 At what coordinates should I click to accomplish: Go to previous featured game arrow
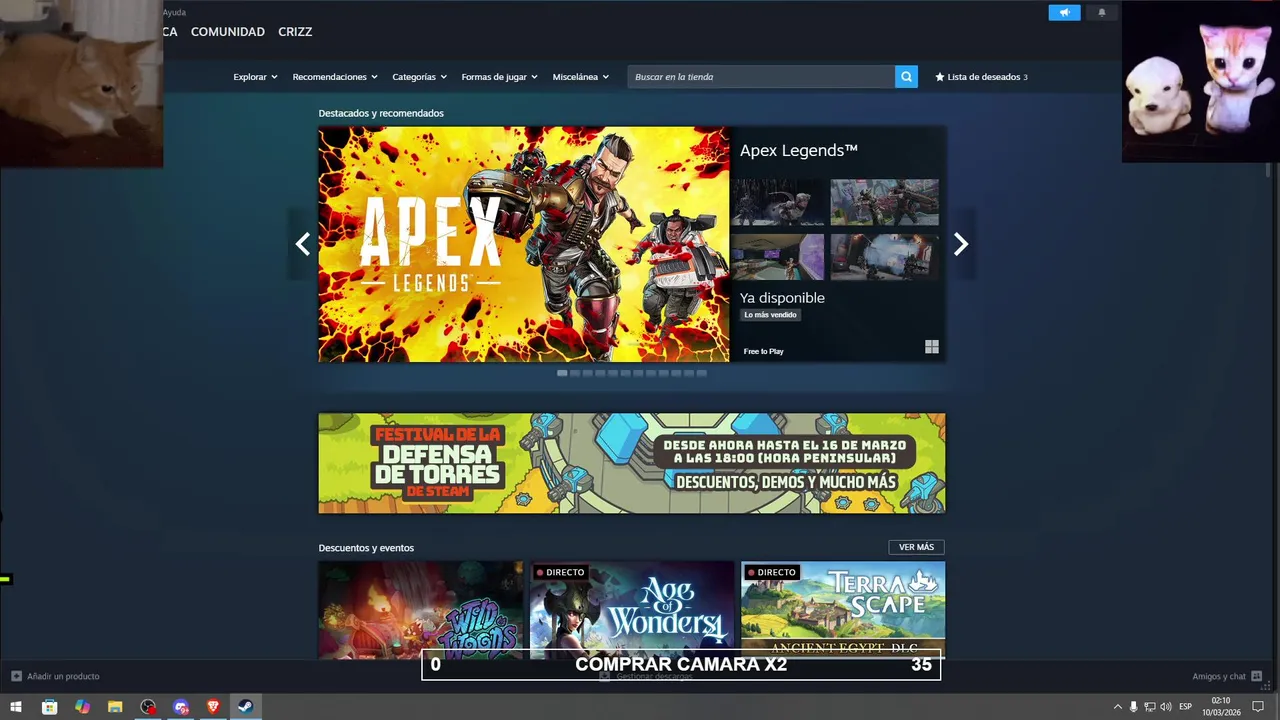(303, 244)
